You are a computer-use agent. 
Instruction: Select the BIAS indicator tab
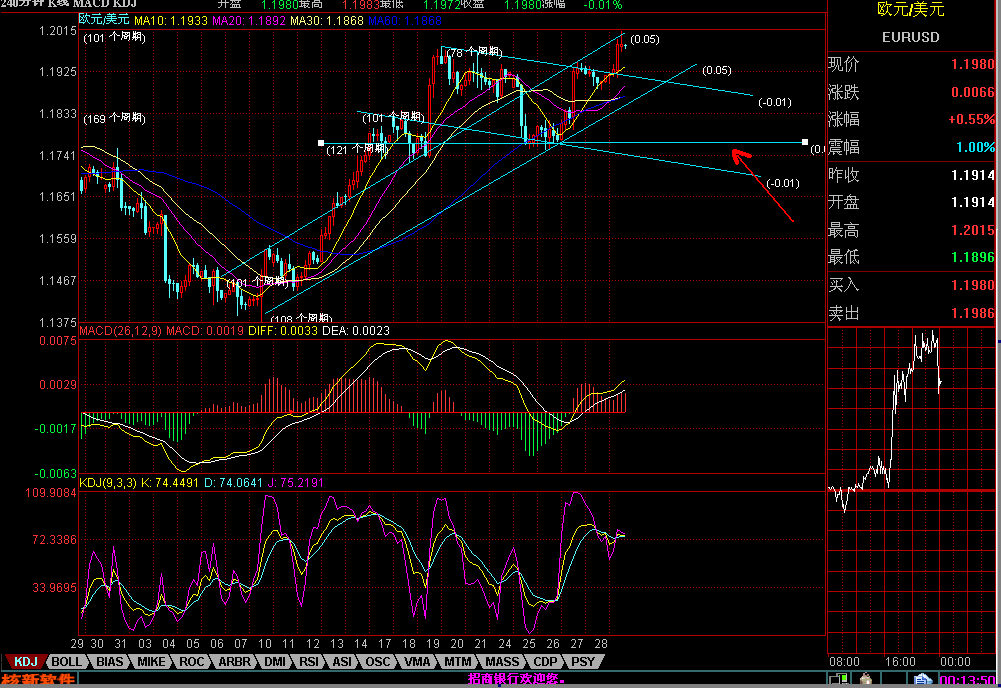(109, 662)
